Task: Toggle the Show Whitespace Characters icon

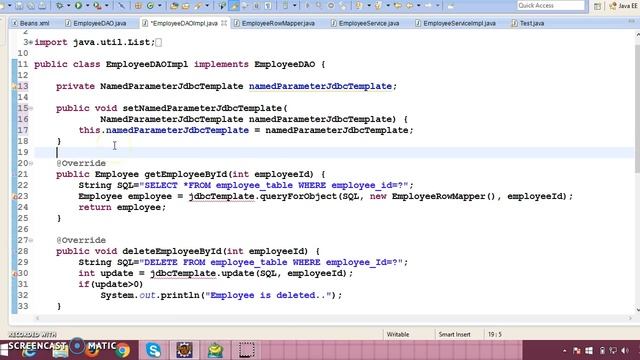Action: click(269, 6)
